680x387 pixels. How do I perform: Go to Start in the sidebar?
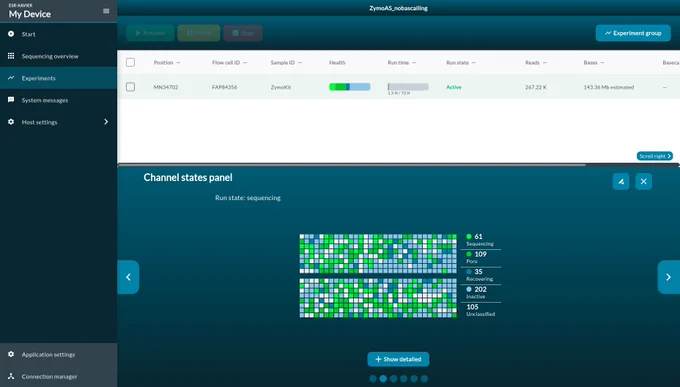pyautogui.click(x=59, y=34)
